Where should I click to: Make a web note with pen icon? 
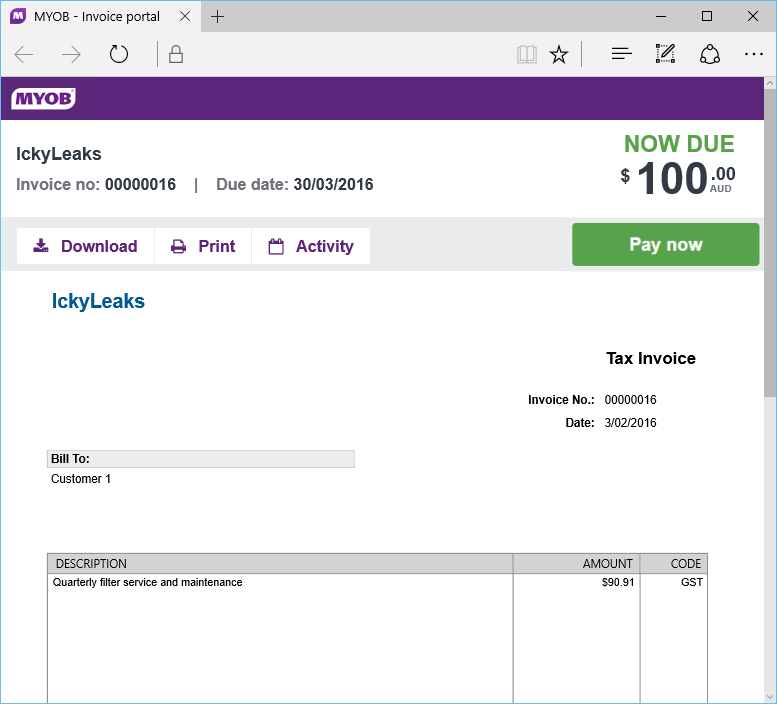(665, 54)
